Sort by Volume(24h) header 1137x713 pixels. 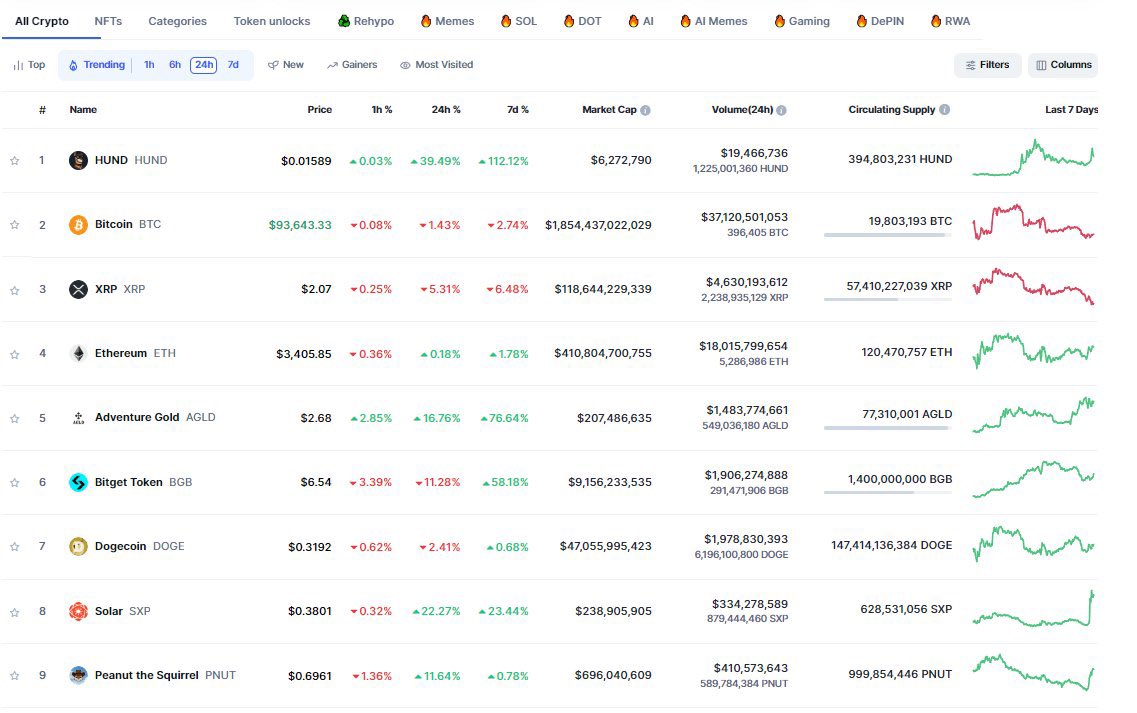(743, 110)
